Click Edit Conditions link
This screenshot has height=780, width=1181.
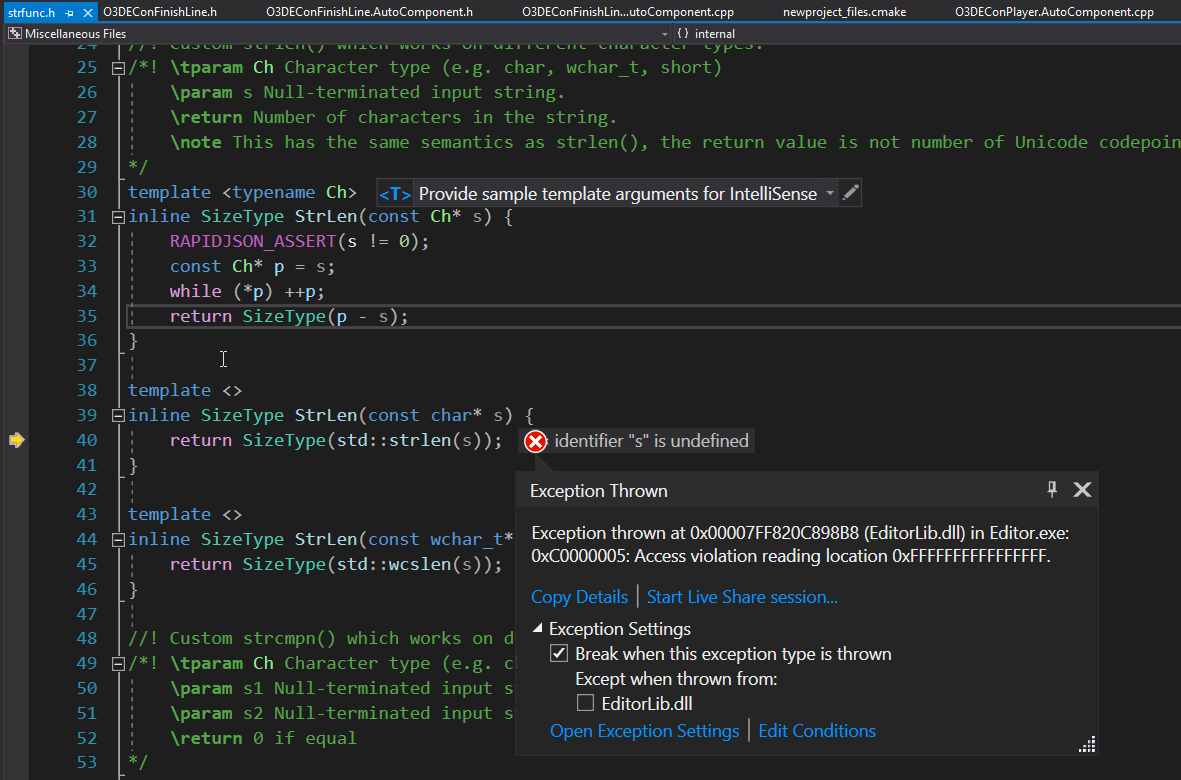(x=817, y=731)
